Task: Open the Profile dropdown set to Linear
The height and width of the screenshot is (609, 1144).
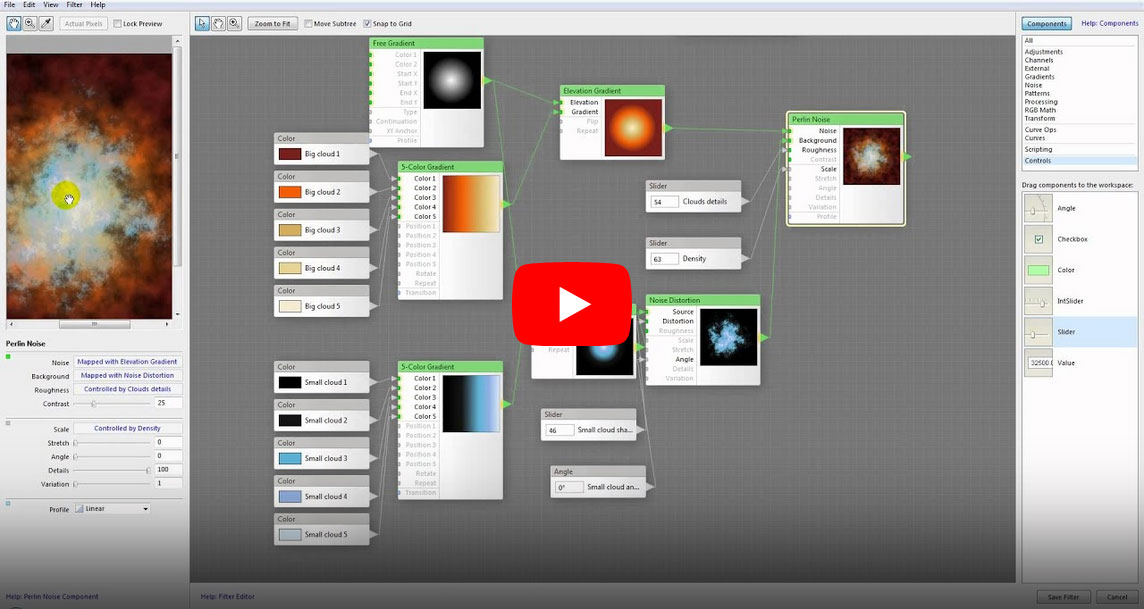Action: coord(112,509)
